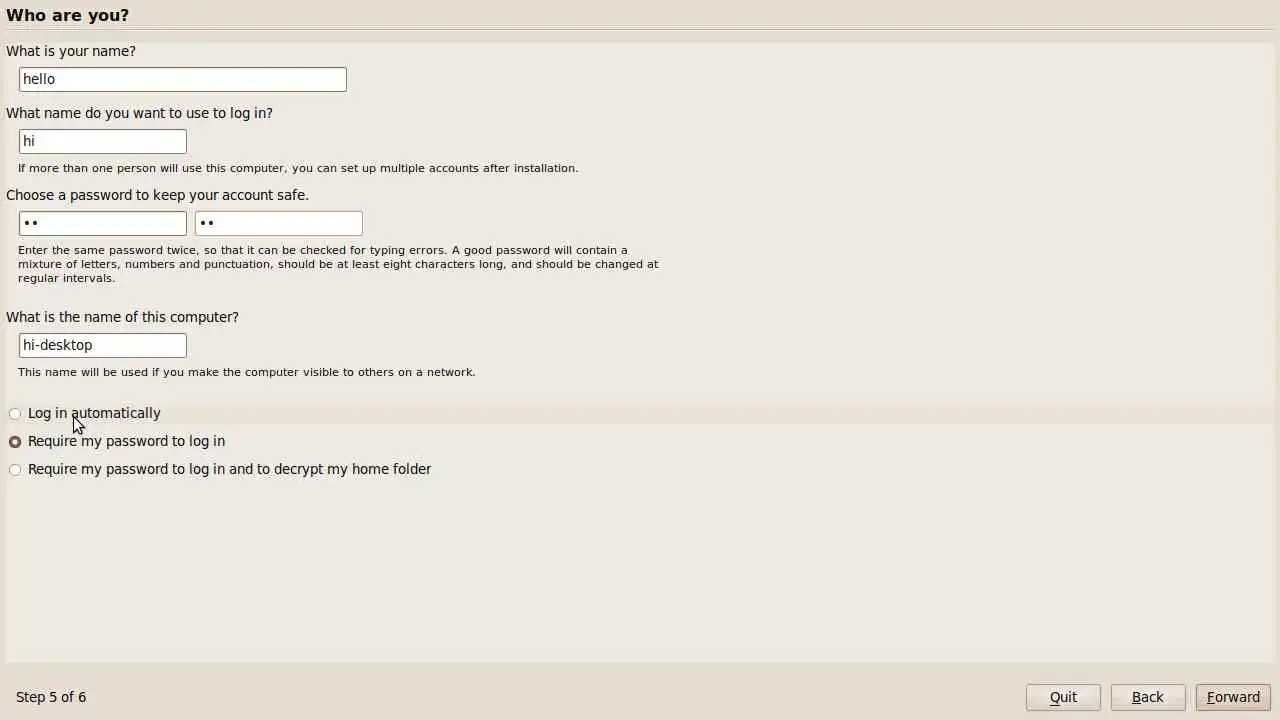The height and width of the screenshot is (720, 1280).
Task: Click the login name question label
Action: (139, 113)
